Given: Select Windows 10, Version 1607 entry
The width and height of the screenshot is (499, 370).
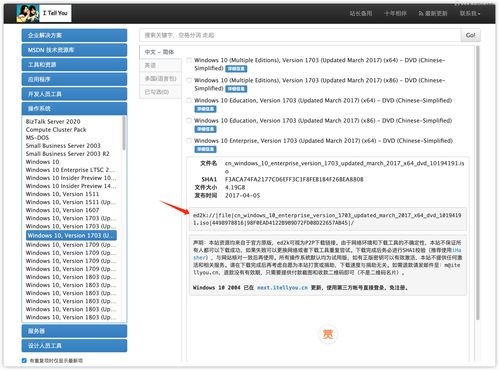Looking at the screenshot, I should pyautogui.click(x=62, y=210).
